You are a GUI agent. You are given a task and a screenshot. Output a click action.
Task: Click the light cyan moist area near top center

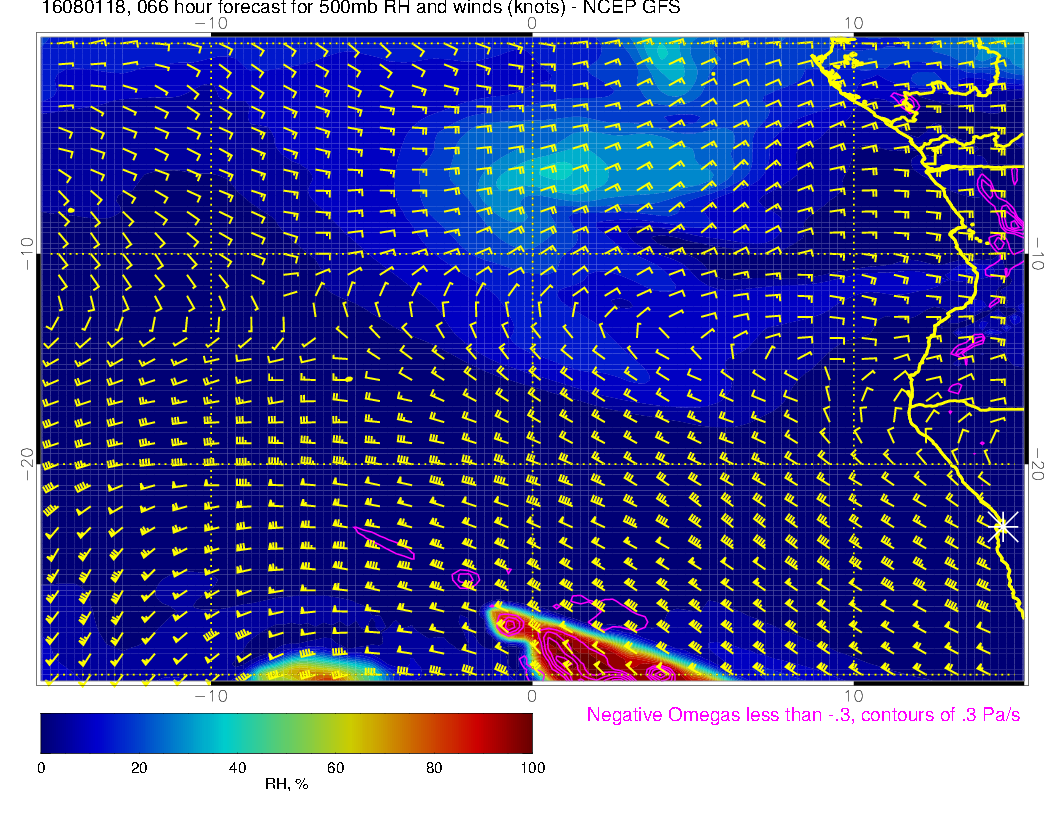(x=570, y=165)
